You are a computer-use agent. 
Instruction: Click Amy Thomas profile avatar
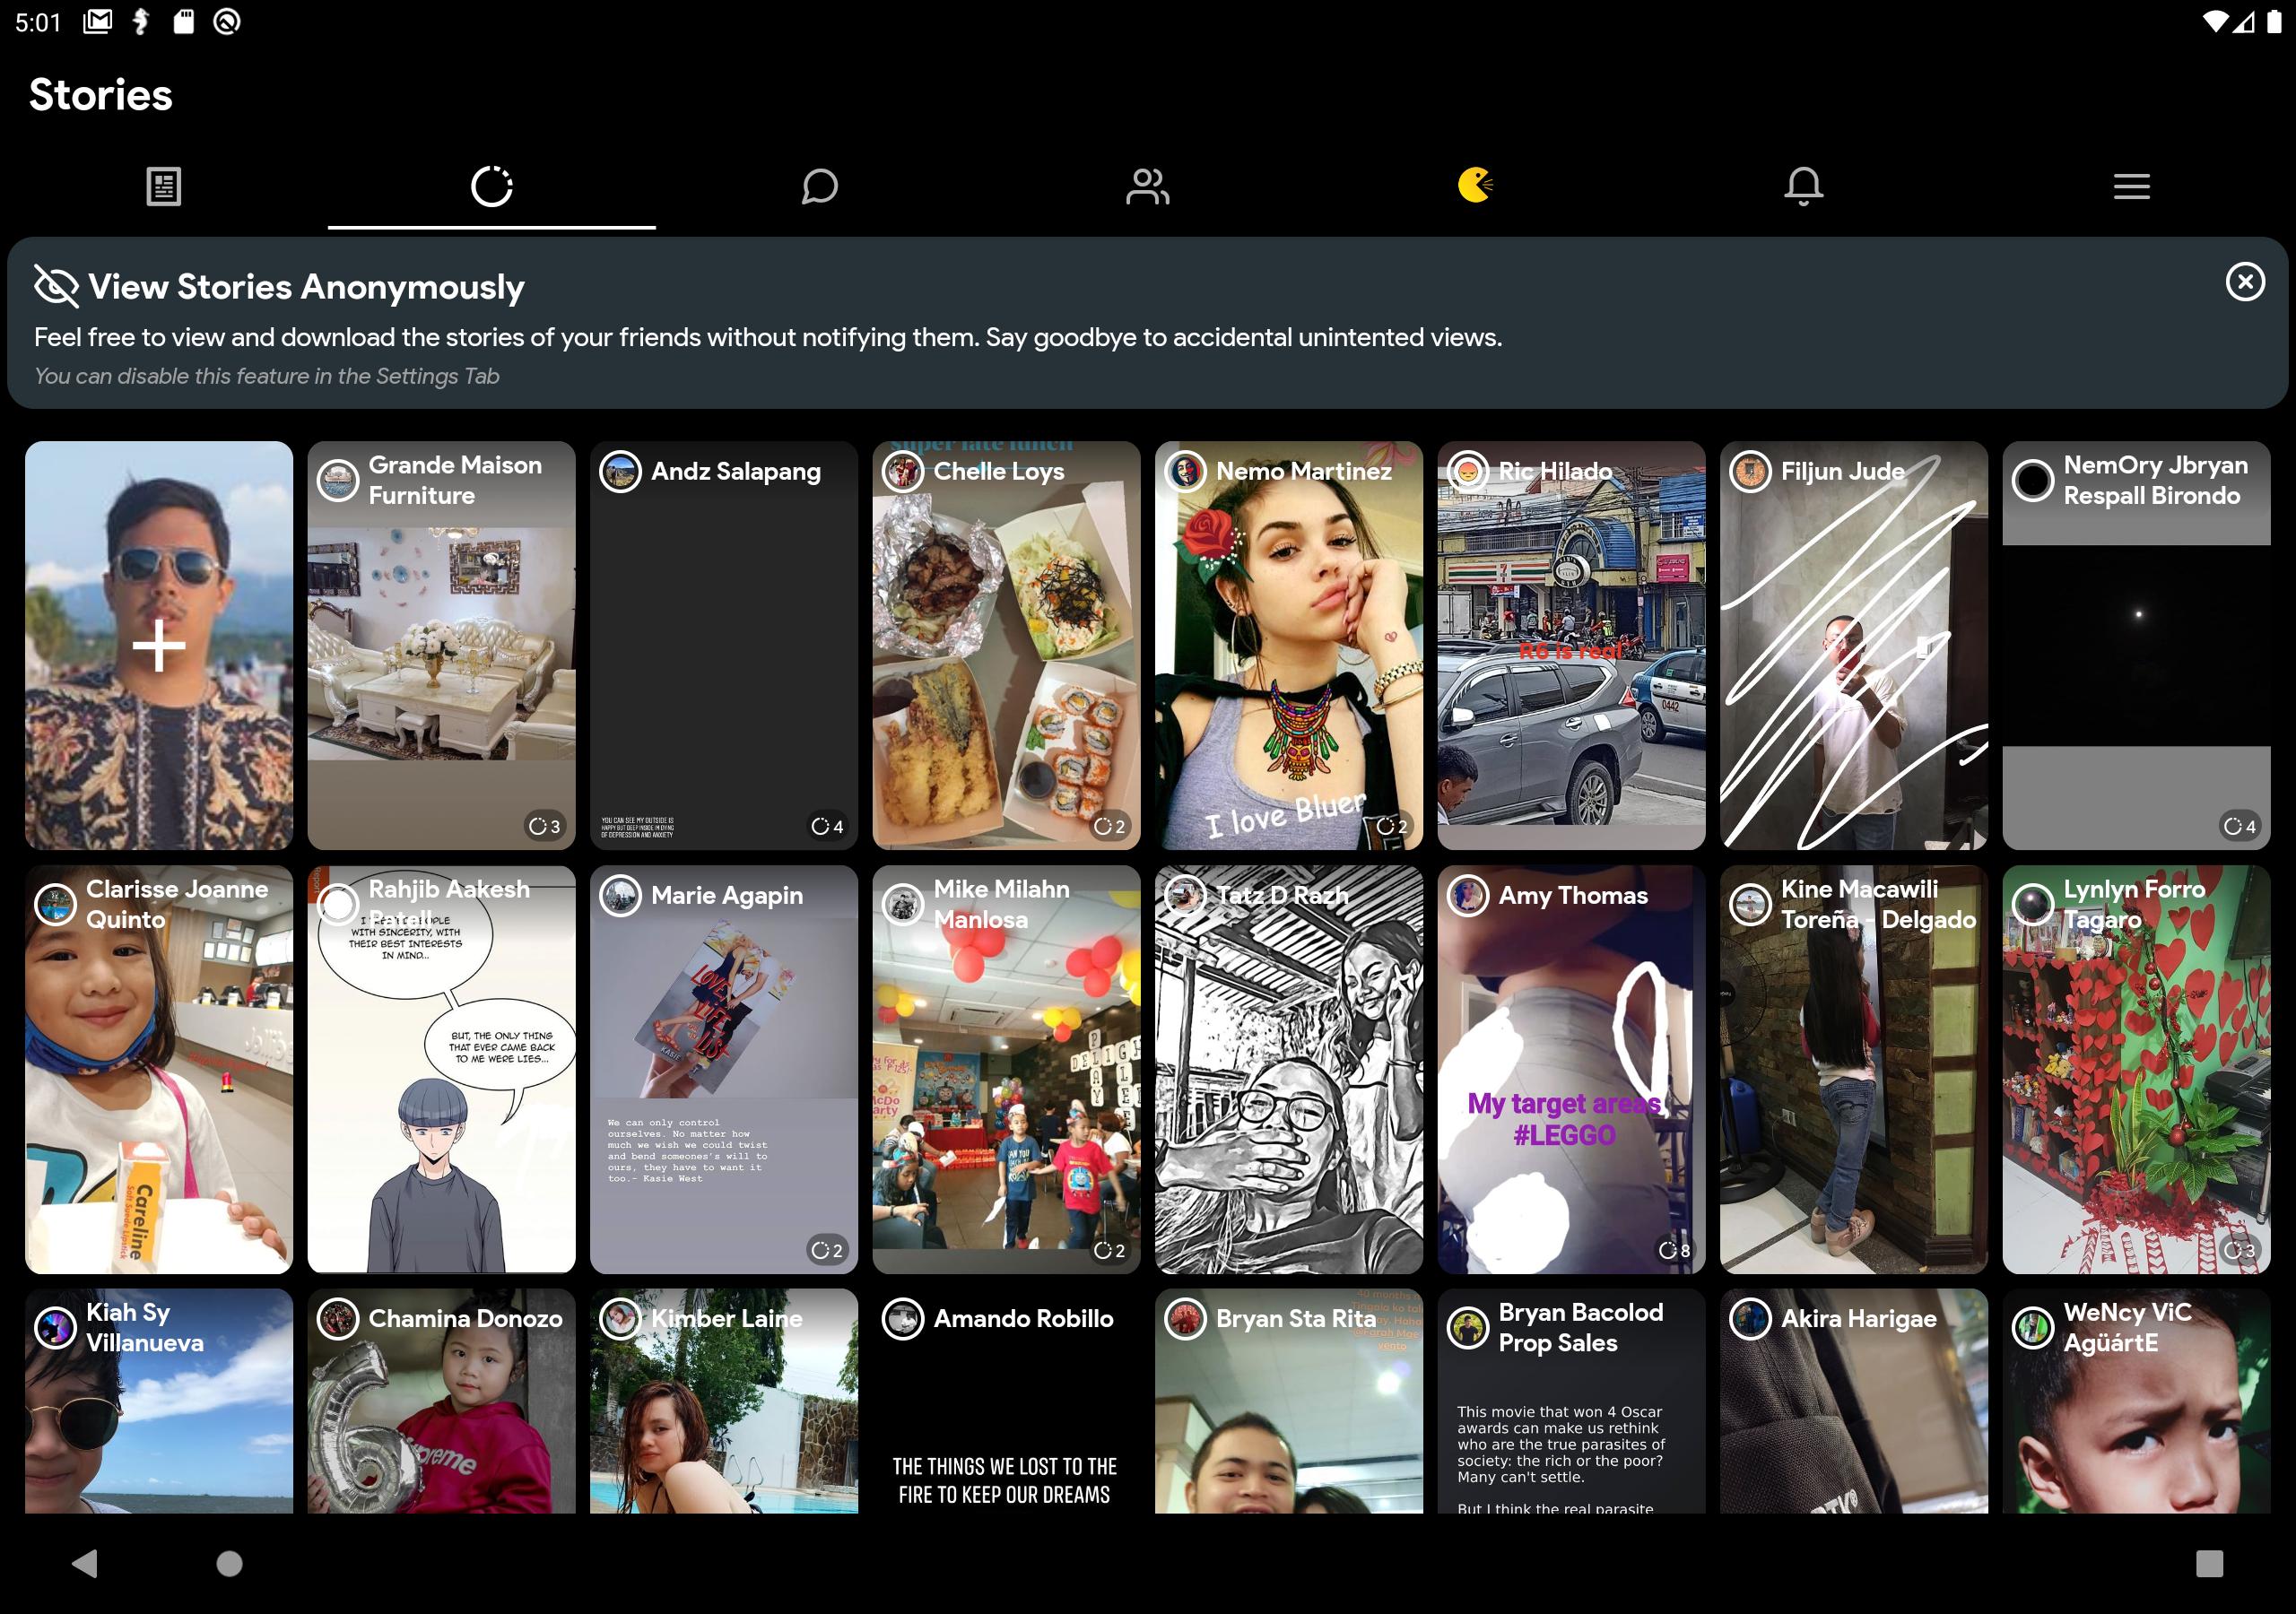[1468, 895]
